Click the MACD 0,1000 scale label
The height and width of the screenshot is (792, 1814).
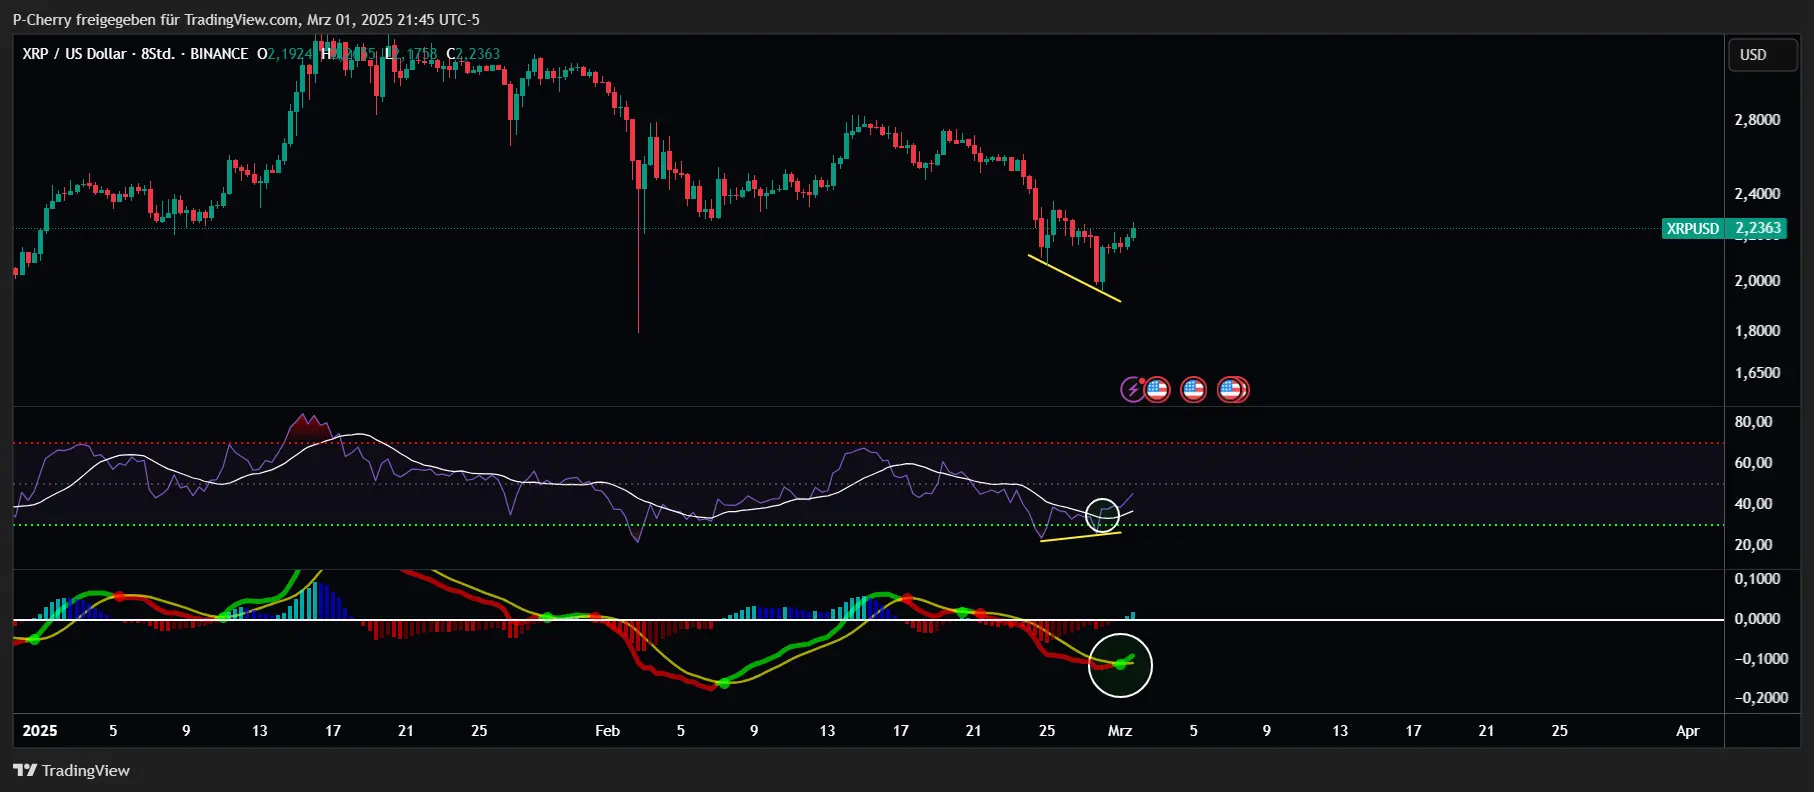[x=1757, y=579]
